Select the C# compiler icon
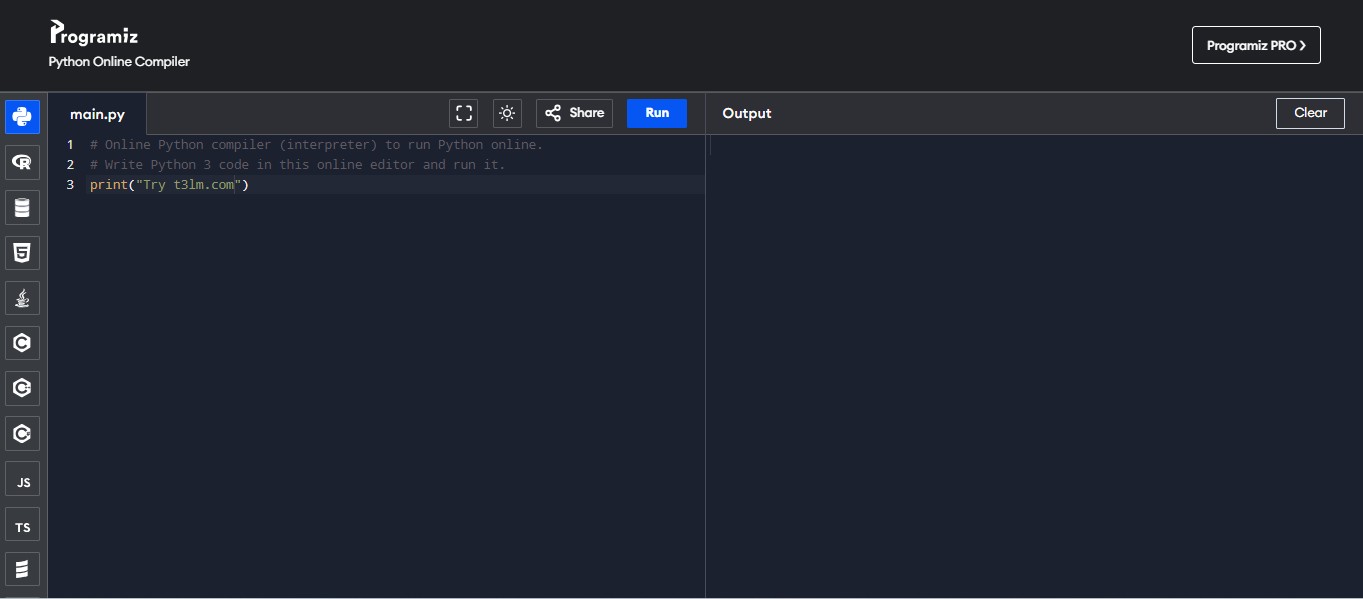The image size is (1363, 599). pyautogui.click(x=22, y=433)
